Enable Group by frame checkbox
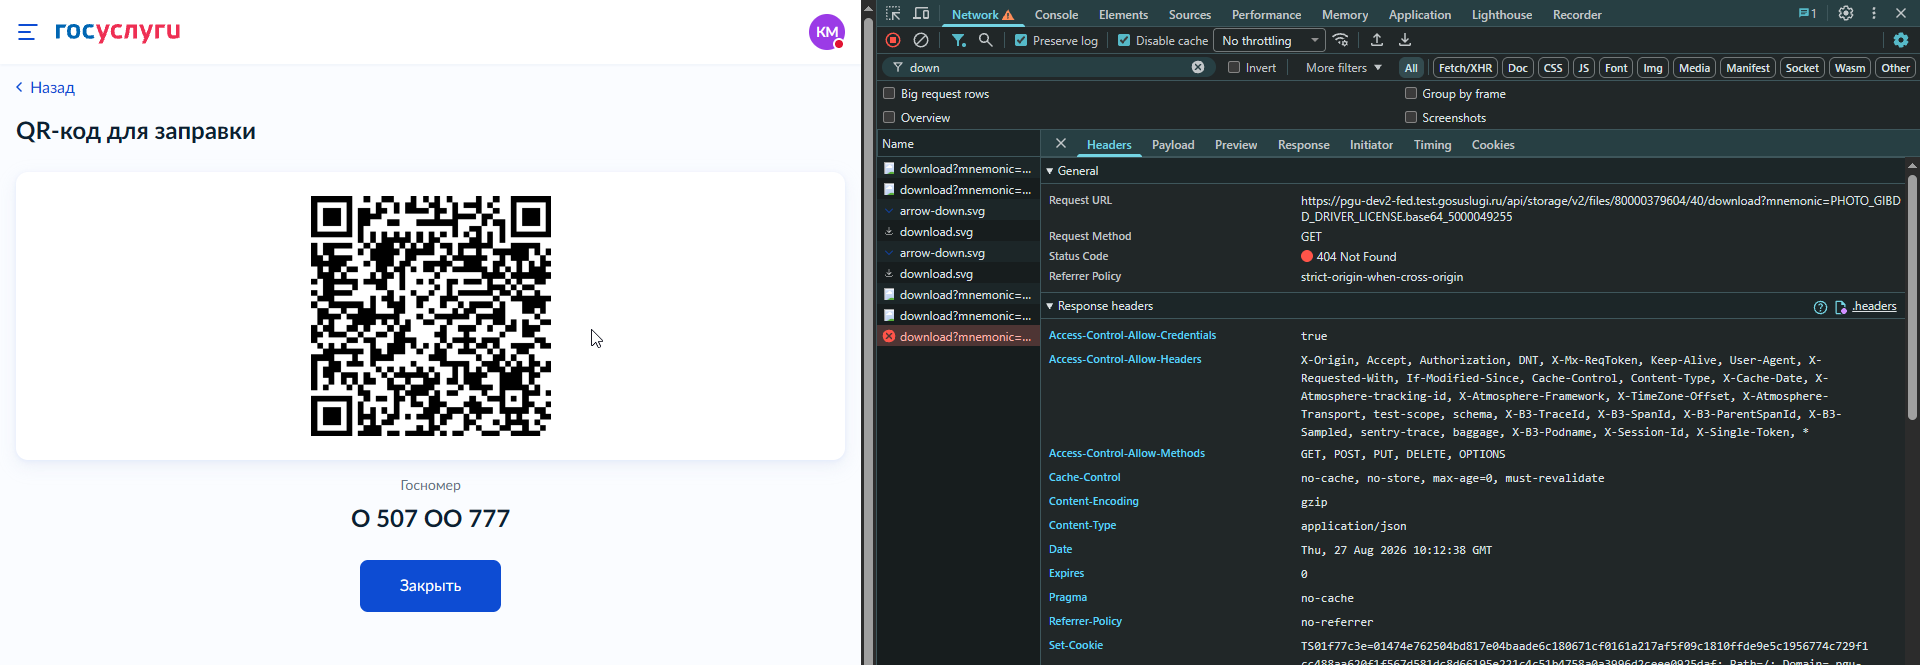 (1411, 93)
